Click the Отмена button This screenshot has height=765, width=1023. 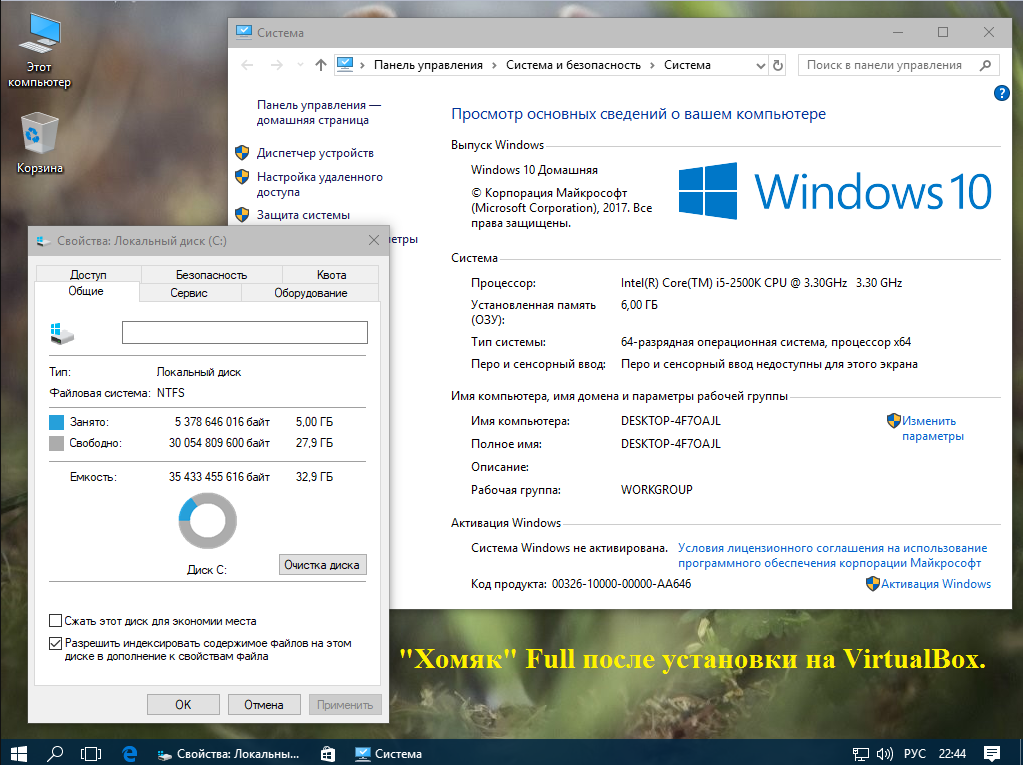[x=264, y=704]
